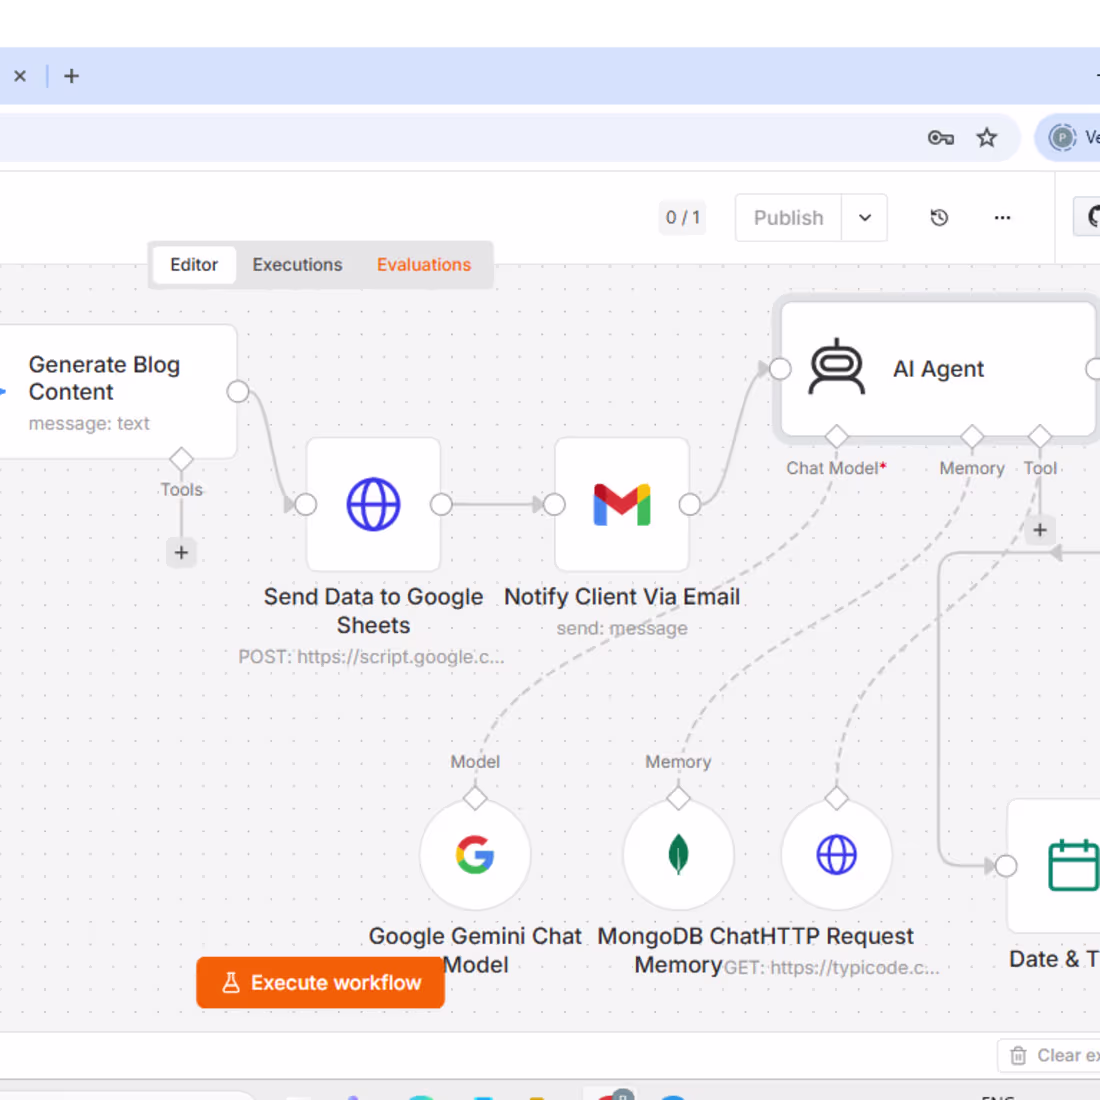Click the Generate Blog Content Tools diamond
The height and width of the screenshot is (1100, 1100).
[181, 459]
